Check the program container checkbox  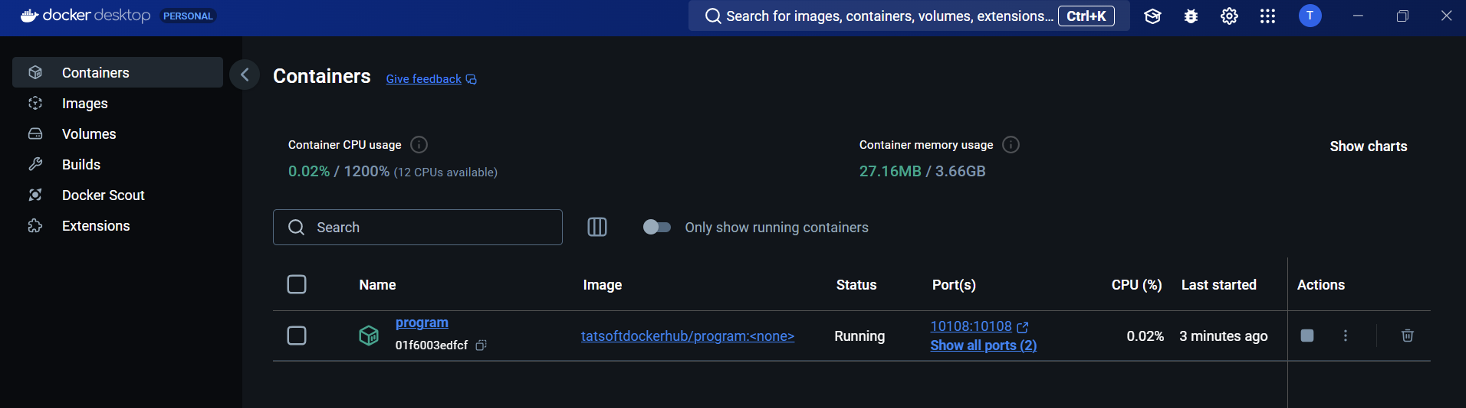pos(296,336)
